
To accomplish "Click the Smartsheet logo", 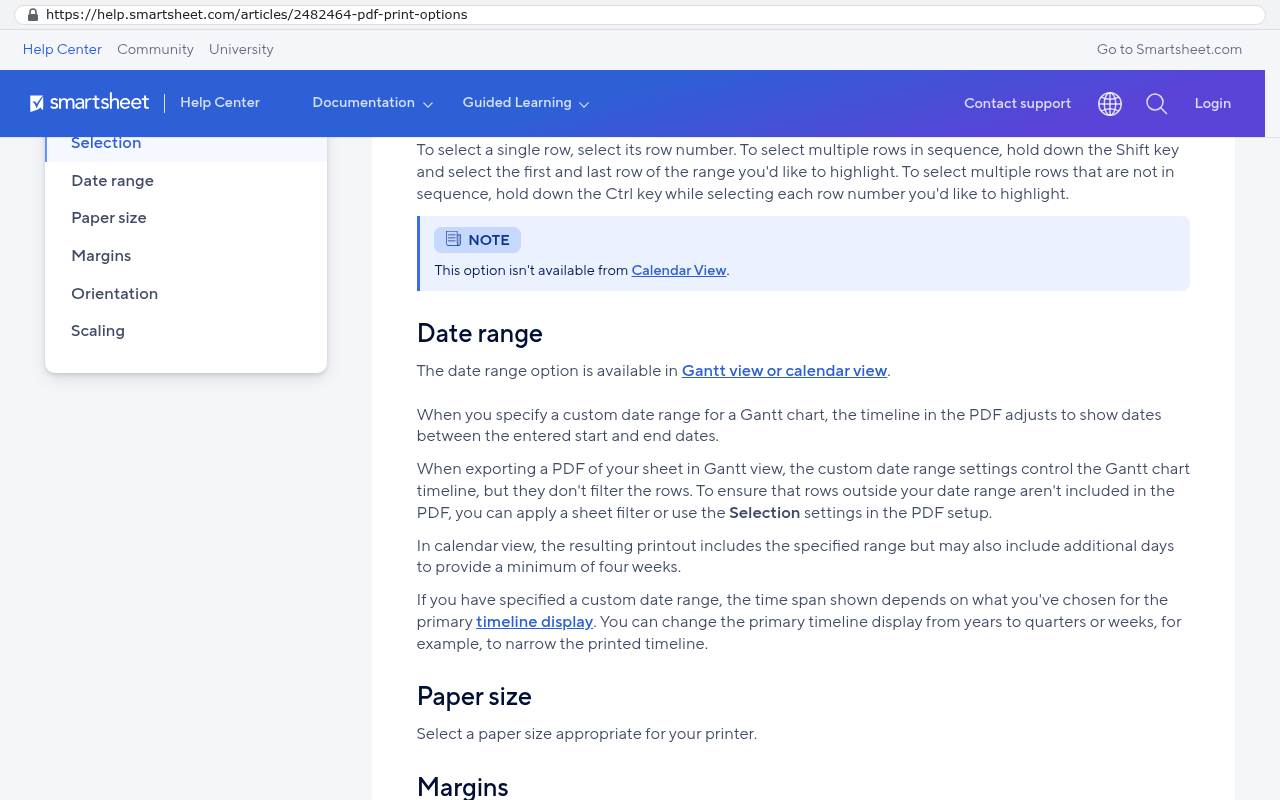I will 89,103.
